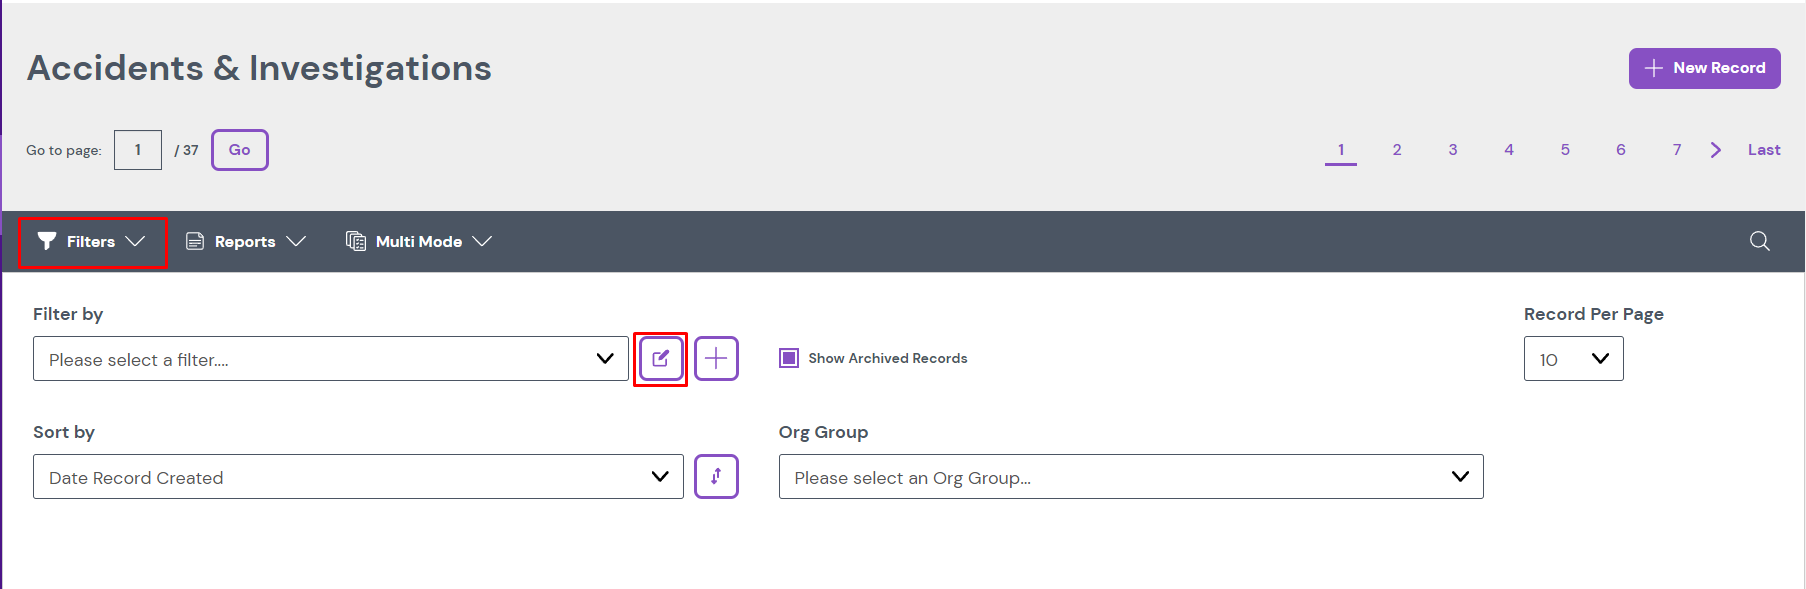1806x589 pixels.
Task: Go to page 5 link
Action: 1565,150
